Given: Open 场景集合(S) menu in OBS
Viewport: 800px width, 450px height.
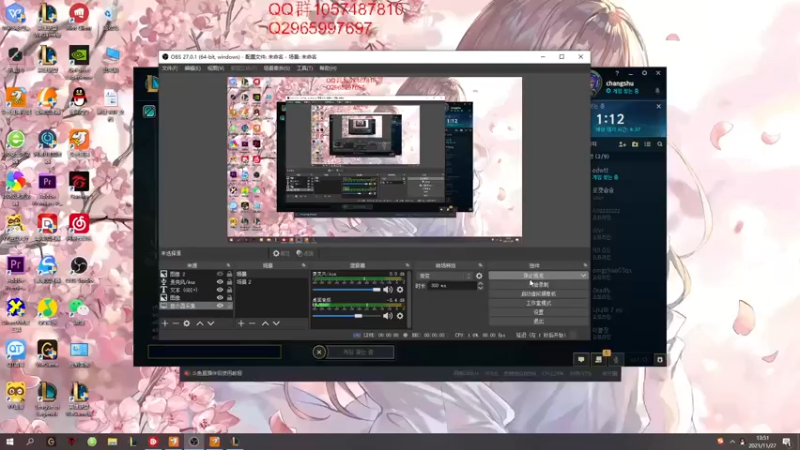Looking at the screenshot, I should (277, 68).
